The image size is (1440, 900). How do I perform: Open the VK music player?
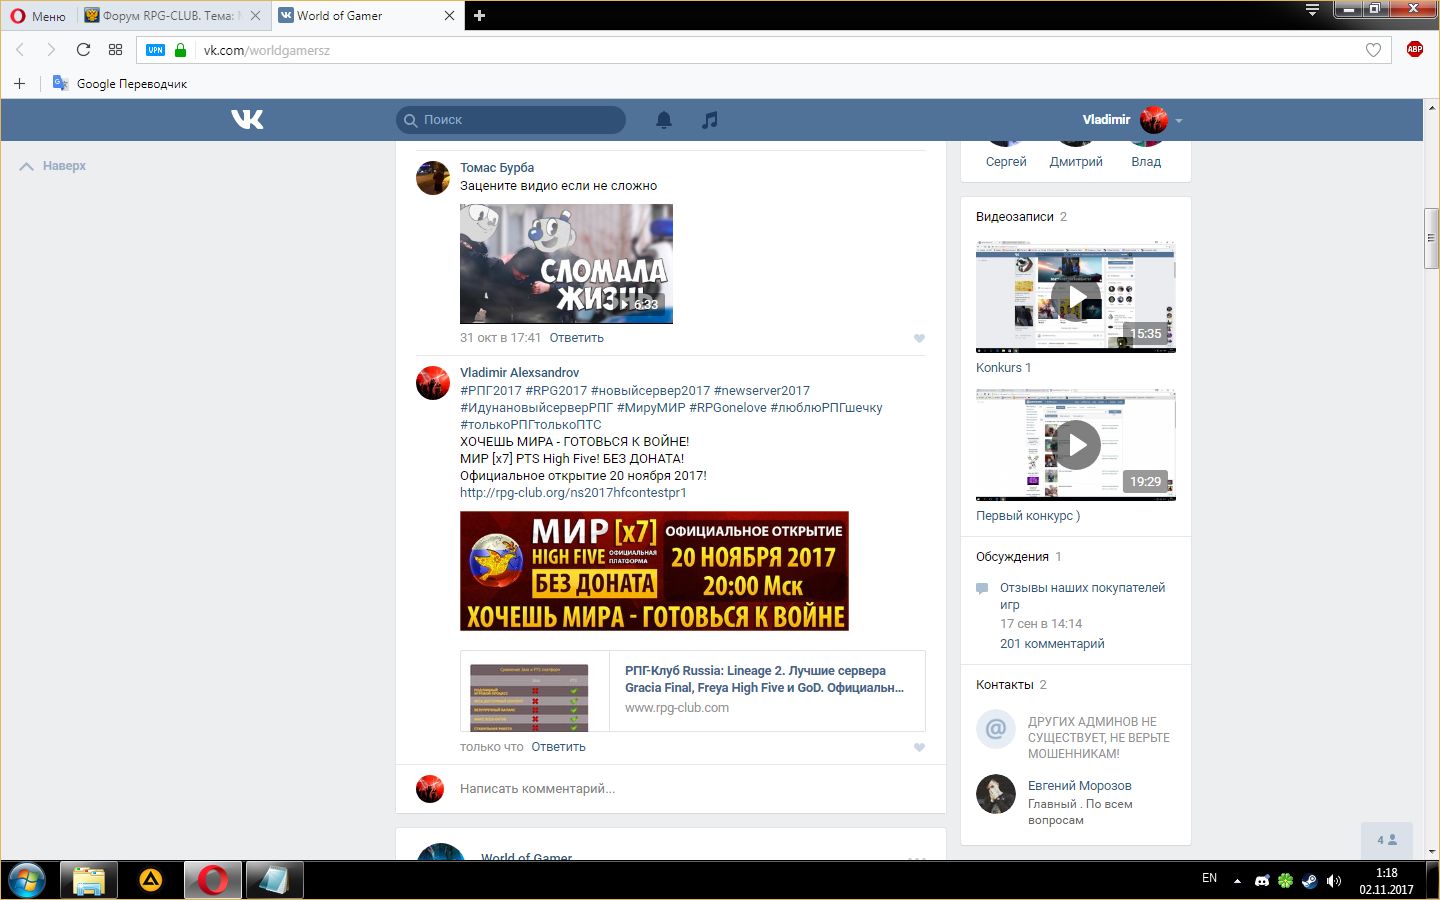click(x=709, y=120)
